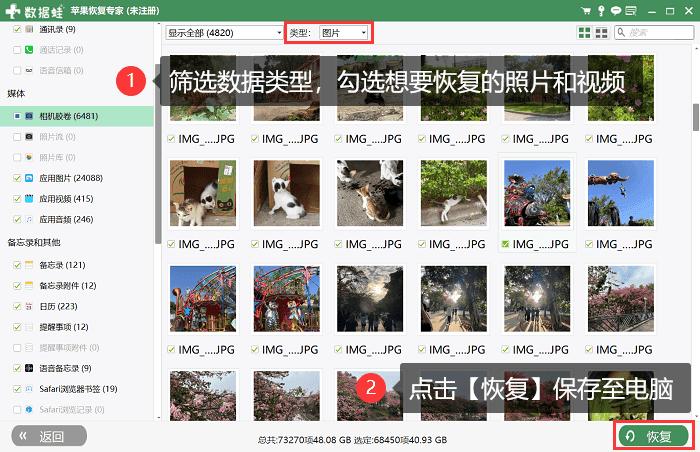This screenshot has height=452, width=700.
Task: Uncheck checkbox under cat-on-grass photo
Action: pos(421,244)
